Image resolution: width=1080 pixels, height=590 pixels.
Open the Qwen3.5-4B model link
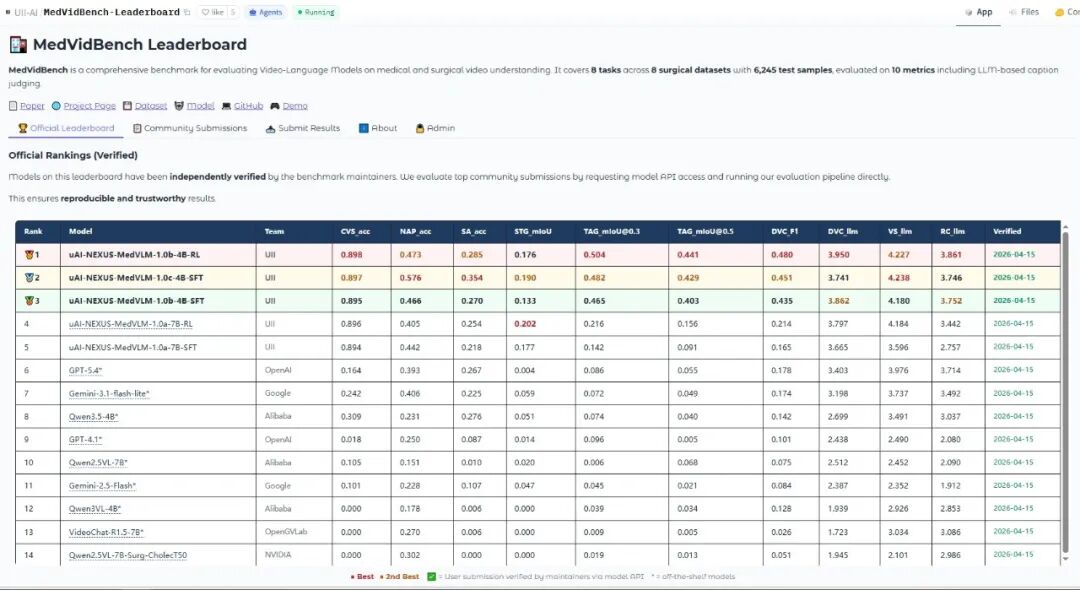94,417
